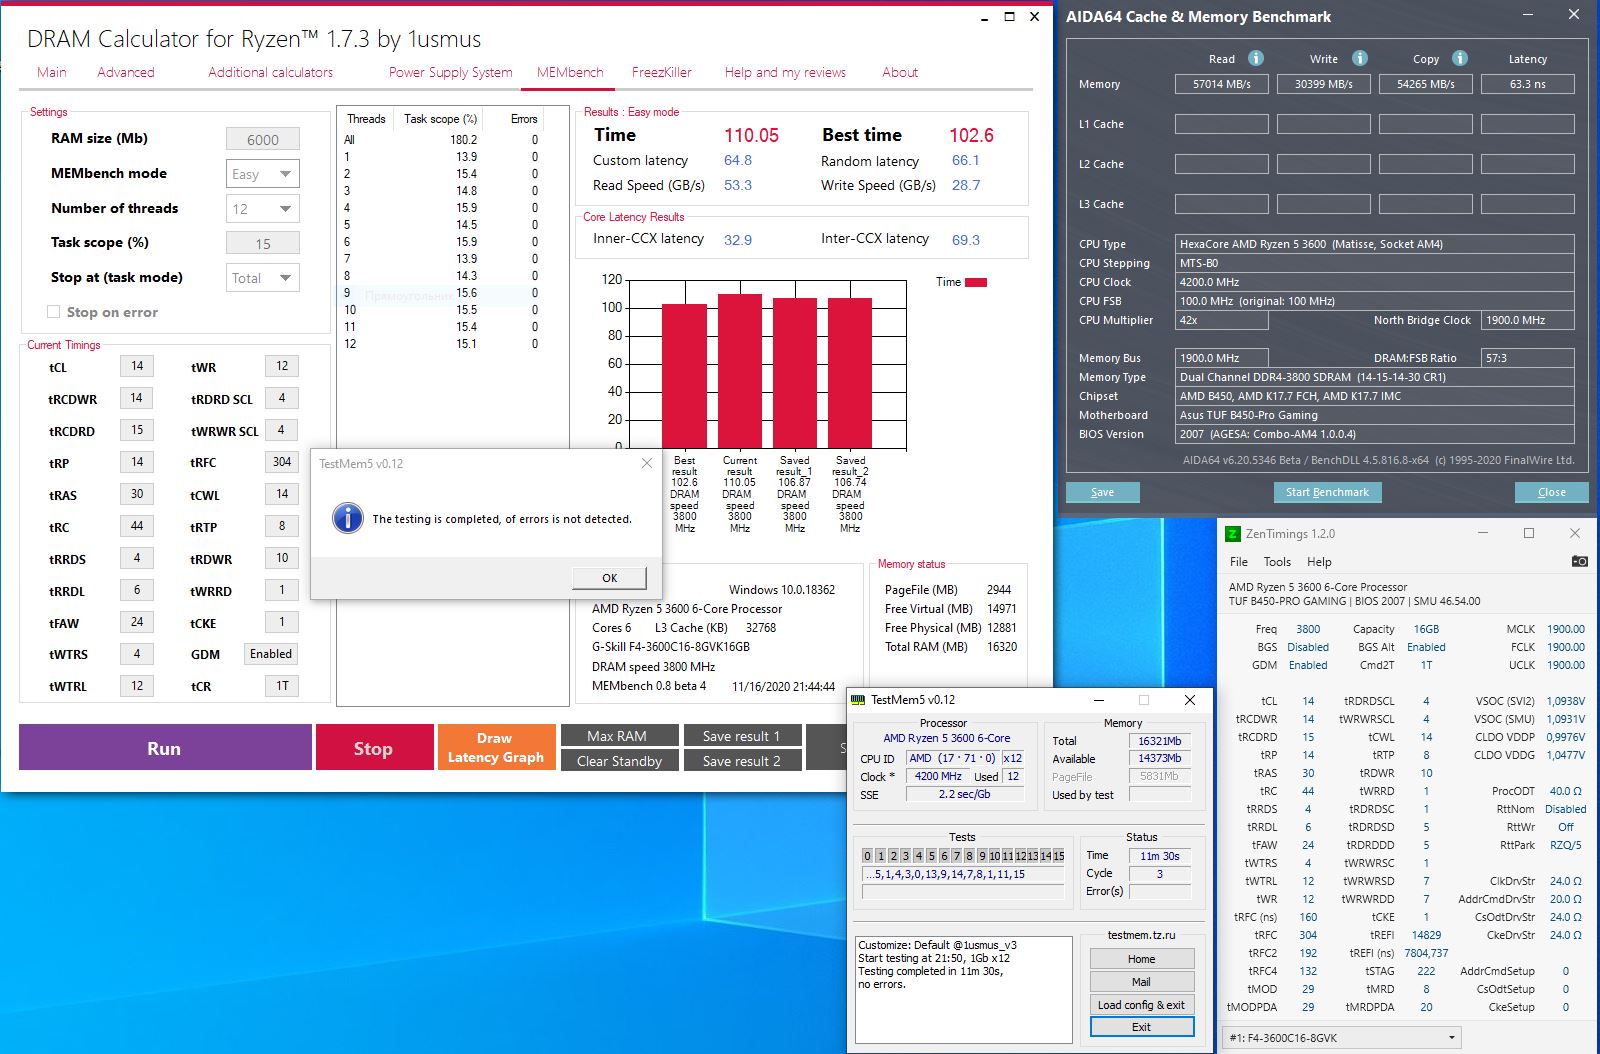Open the DIMM selector dropdown in ZenTimings

[1342, 1038]
